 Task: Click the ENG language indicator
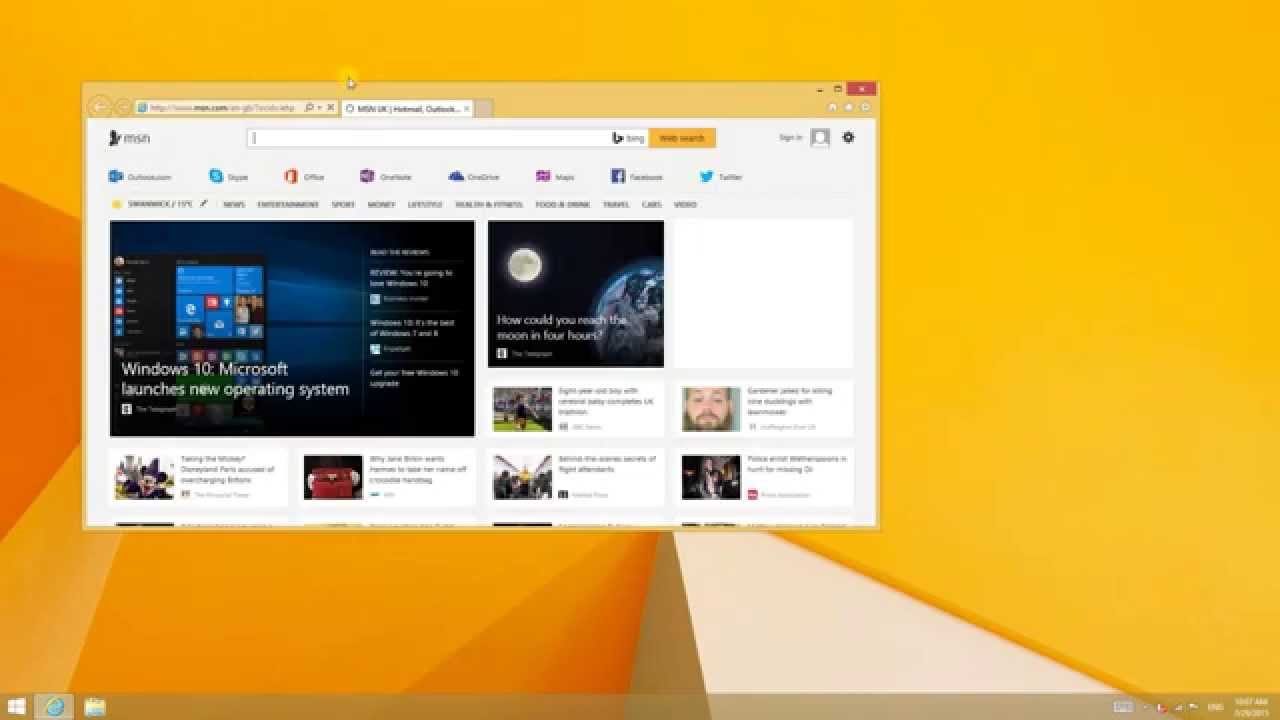tap(1215, 707)
